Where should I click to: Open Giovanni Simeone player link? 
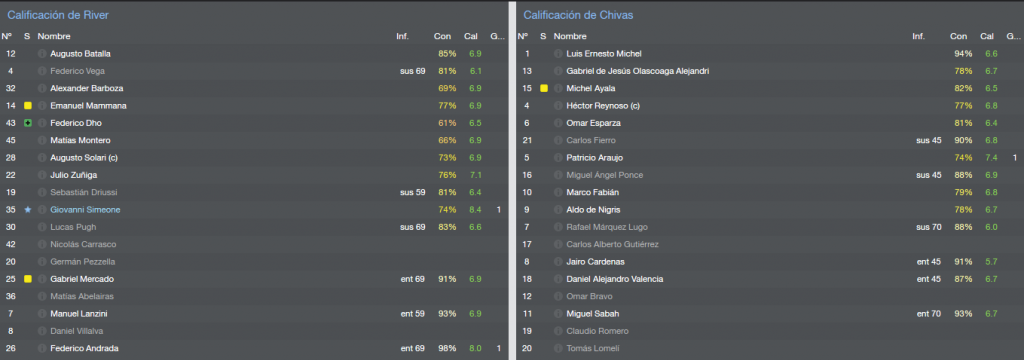[x=85, y=210]
